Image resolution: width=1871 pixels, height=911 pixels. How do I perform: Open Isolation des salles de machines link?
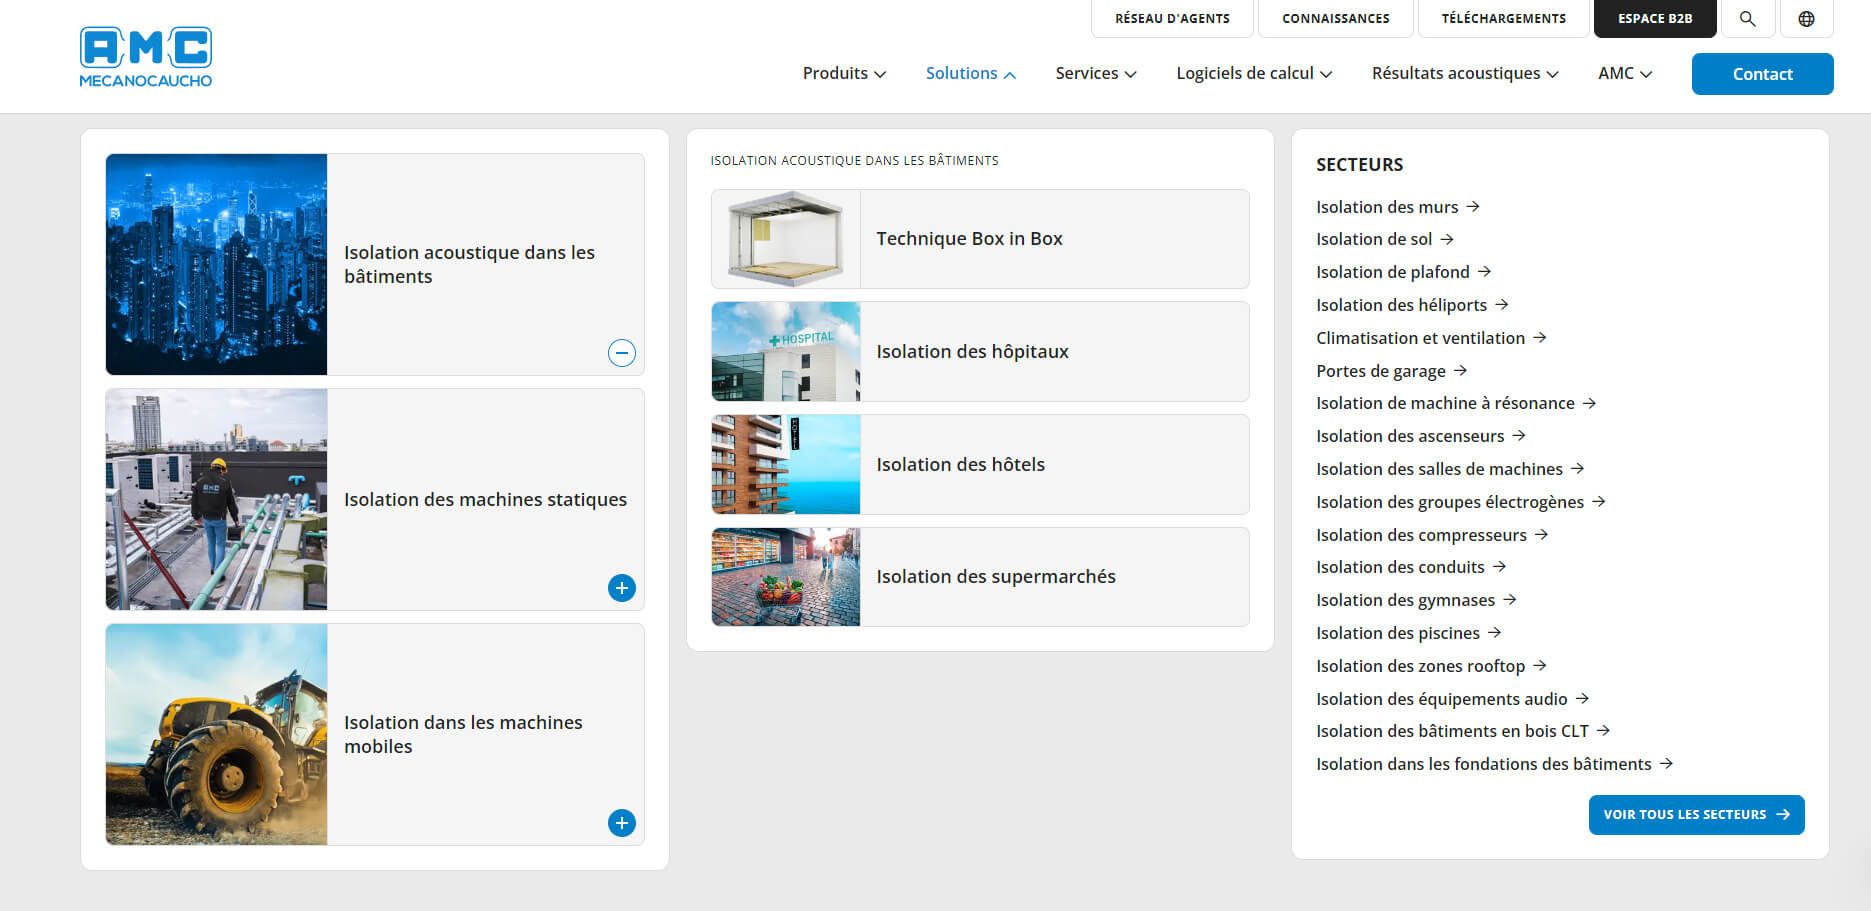(x=1450, y=469)
